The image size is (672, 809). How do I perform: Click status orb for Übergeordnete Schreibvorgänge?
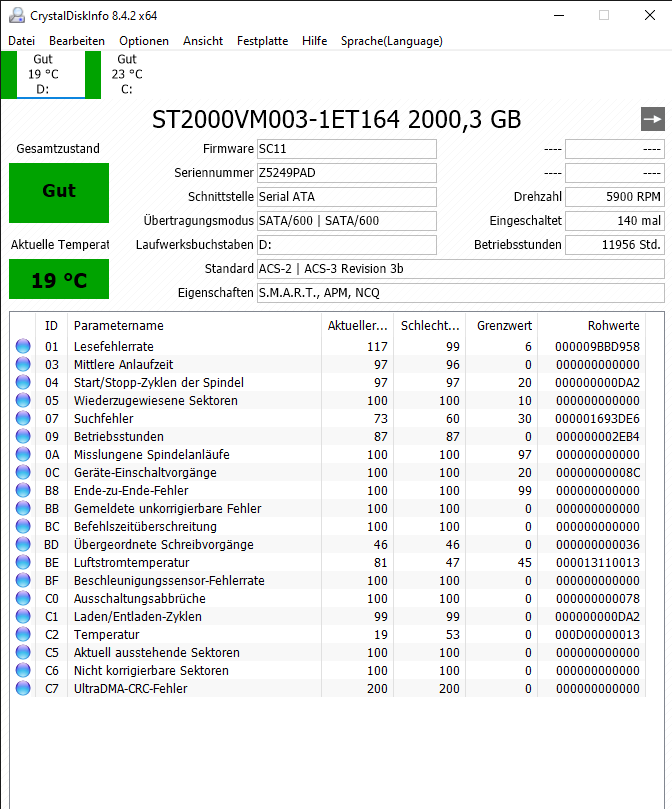pos(23,544)
